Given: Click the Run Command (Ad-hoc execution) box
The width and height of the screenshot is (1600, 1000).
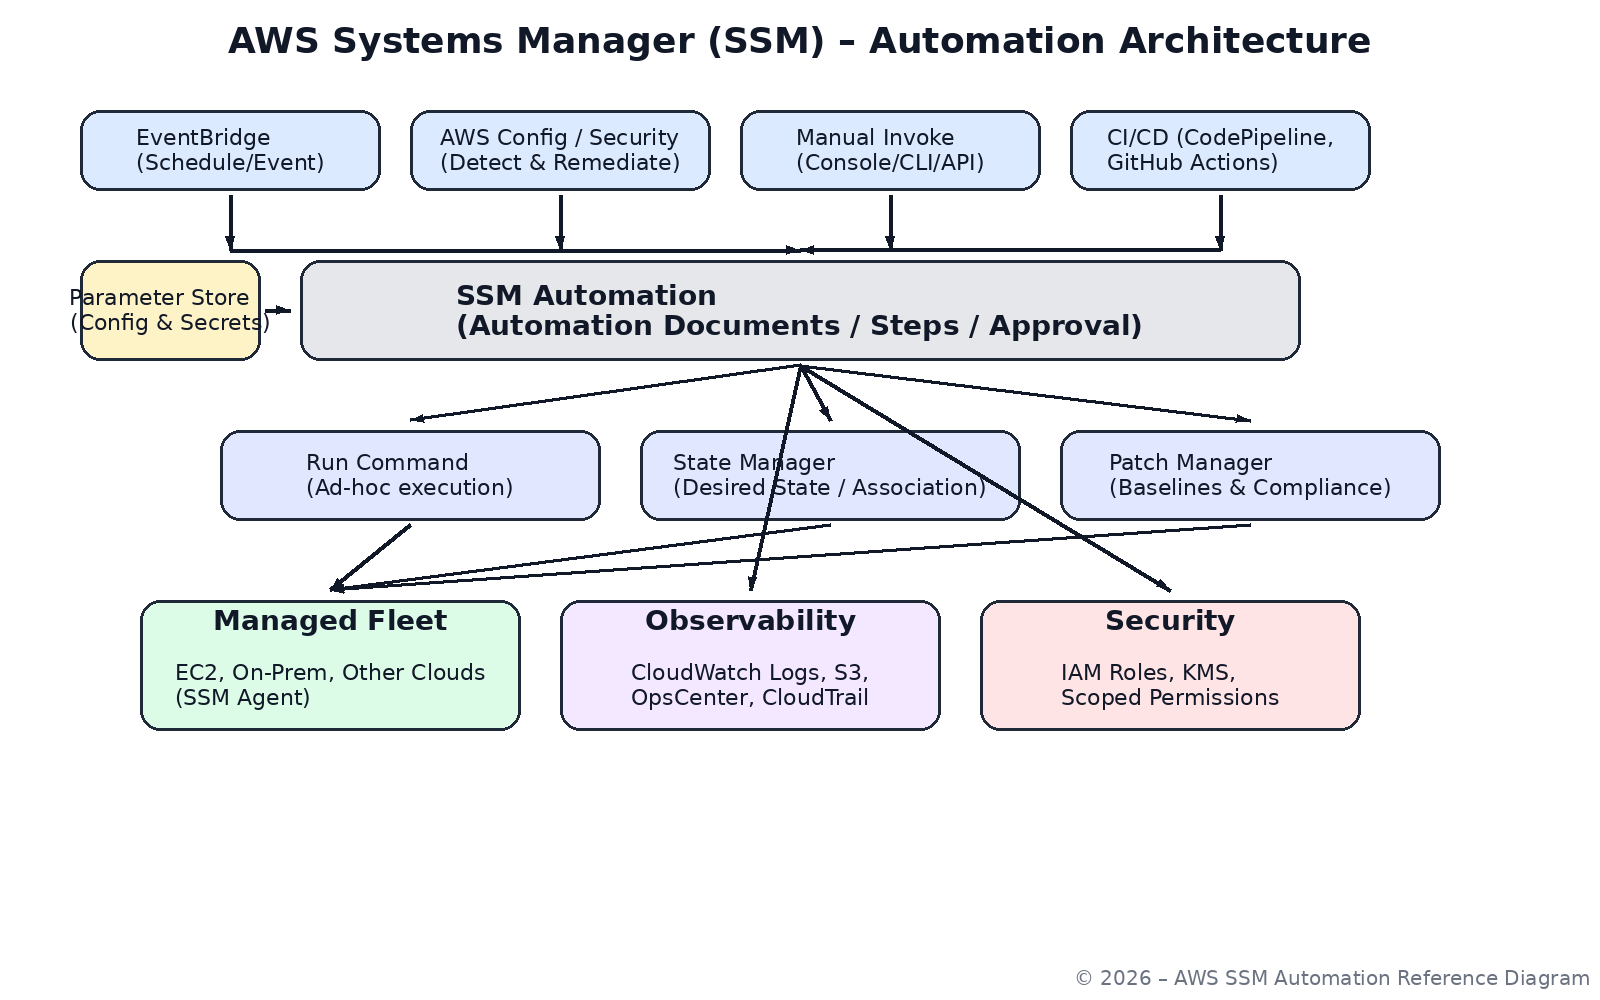Looking at the screenshot, I should click(x=410, y=475).
